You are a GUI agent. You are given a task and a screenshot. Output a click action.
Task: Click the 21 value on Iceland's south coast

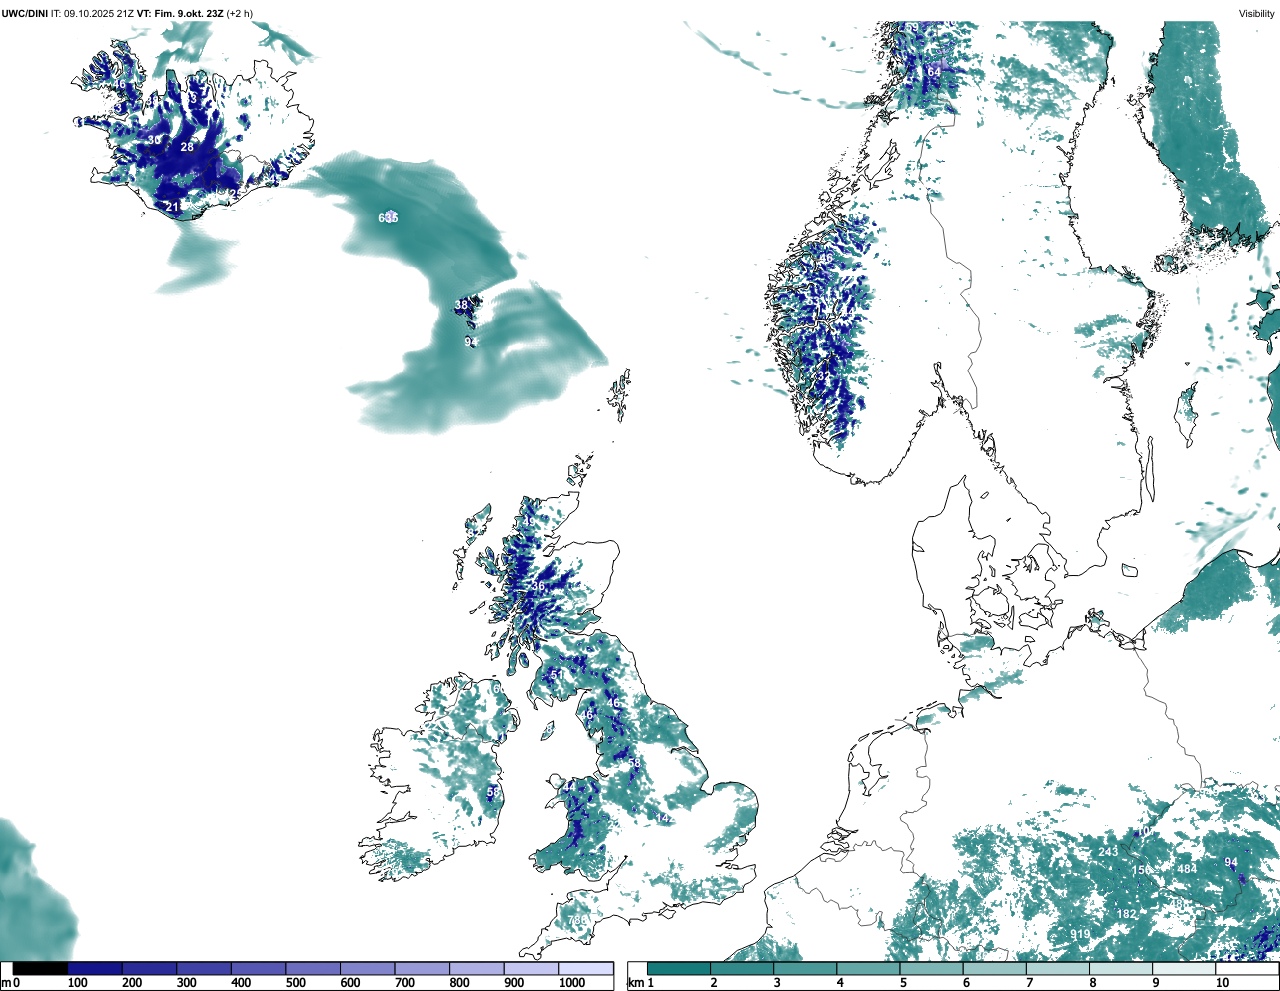point(172,207)
